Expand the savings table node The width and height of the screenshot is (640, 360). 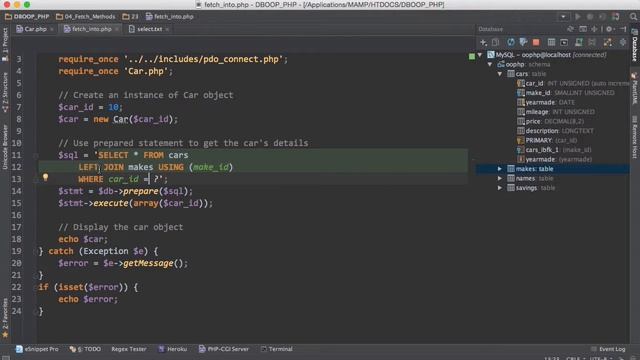[x=500, y=188]
